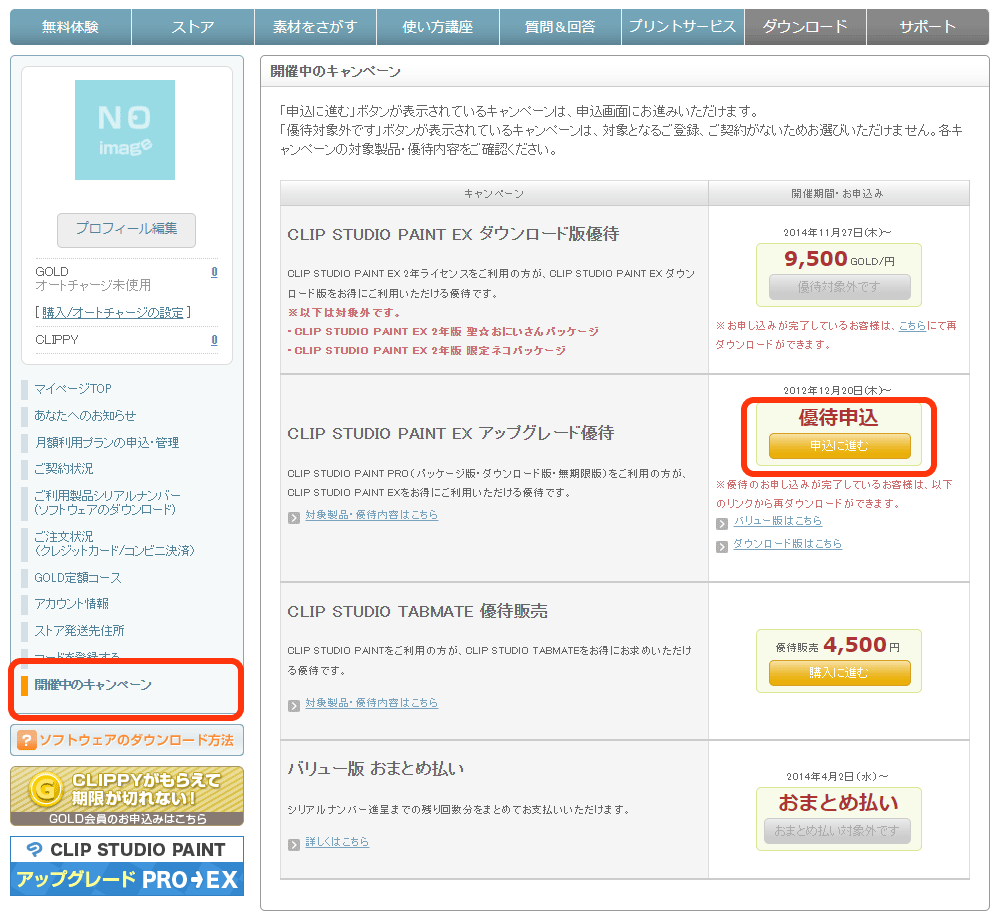The image size is (1002, 915).
Task: Open バリュー版はこちら link
Action: pos(778,521)
